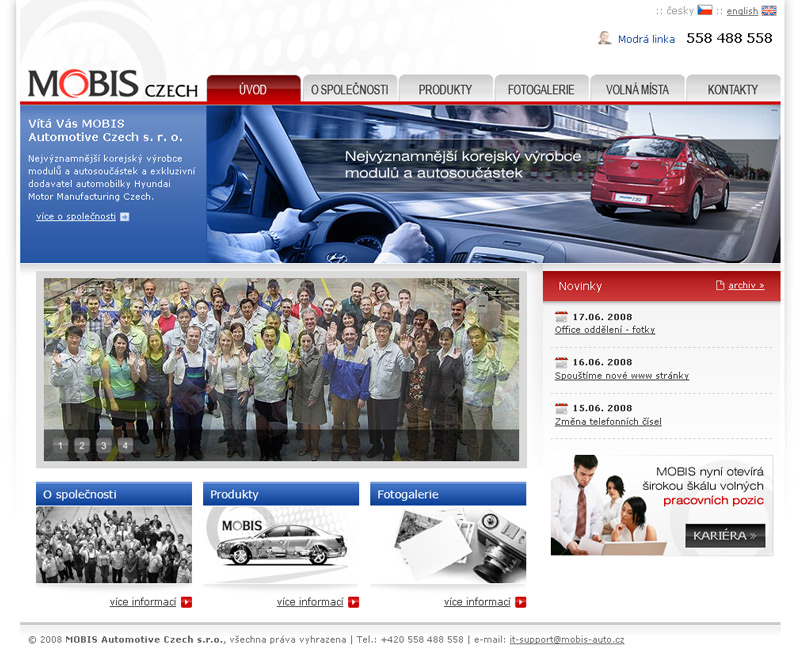Click the Modrá linka operator icon
800x658 pixels.
tap(605, 38)
